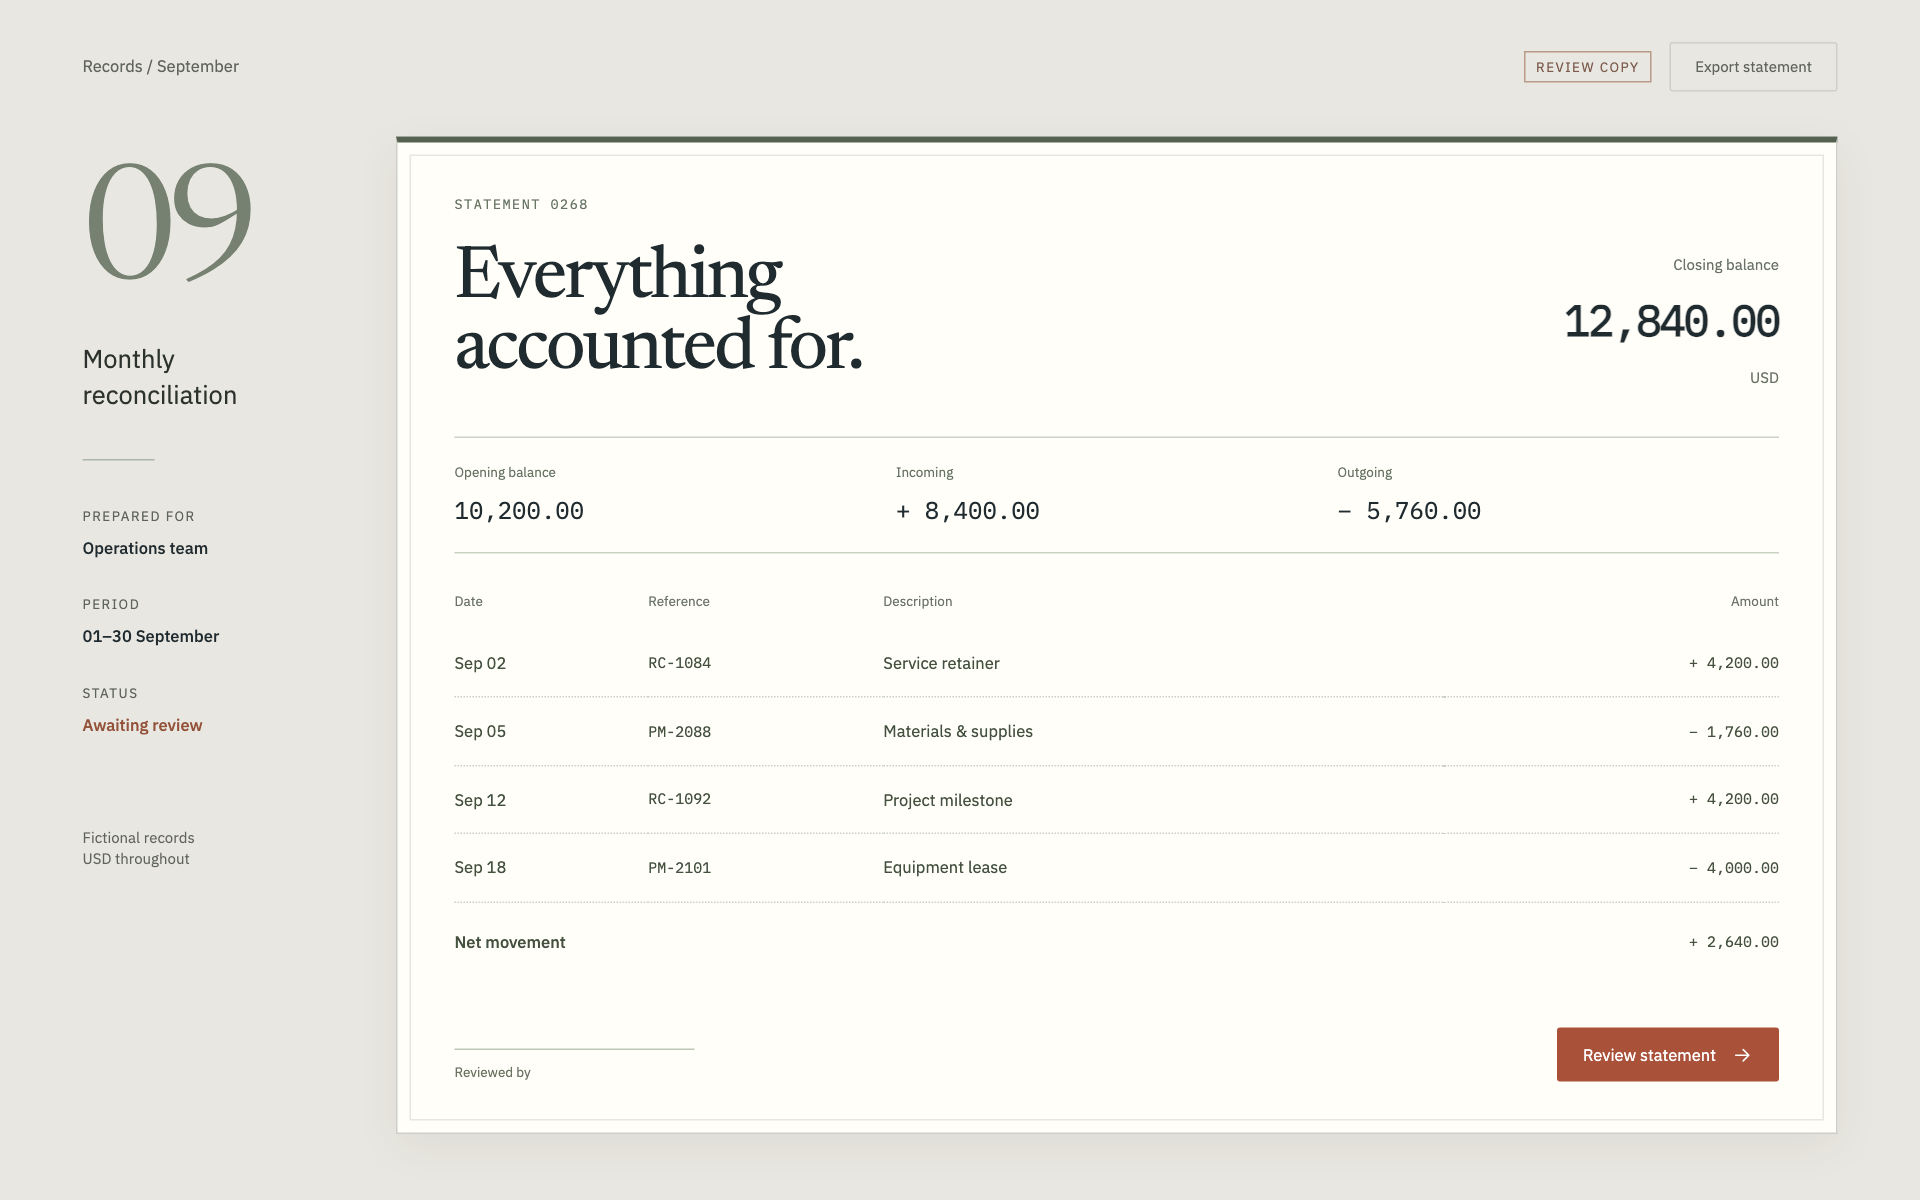
Task: Click the Materials & supplies description
Action: click(x=958, y=731)
